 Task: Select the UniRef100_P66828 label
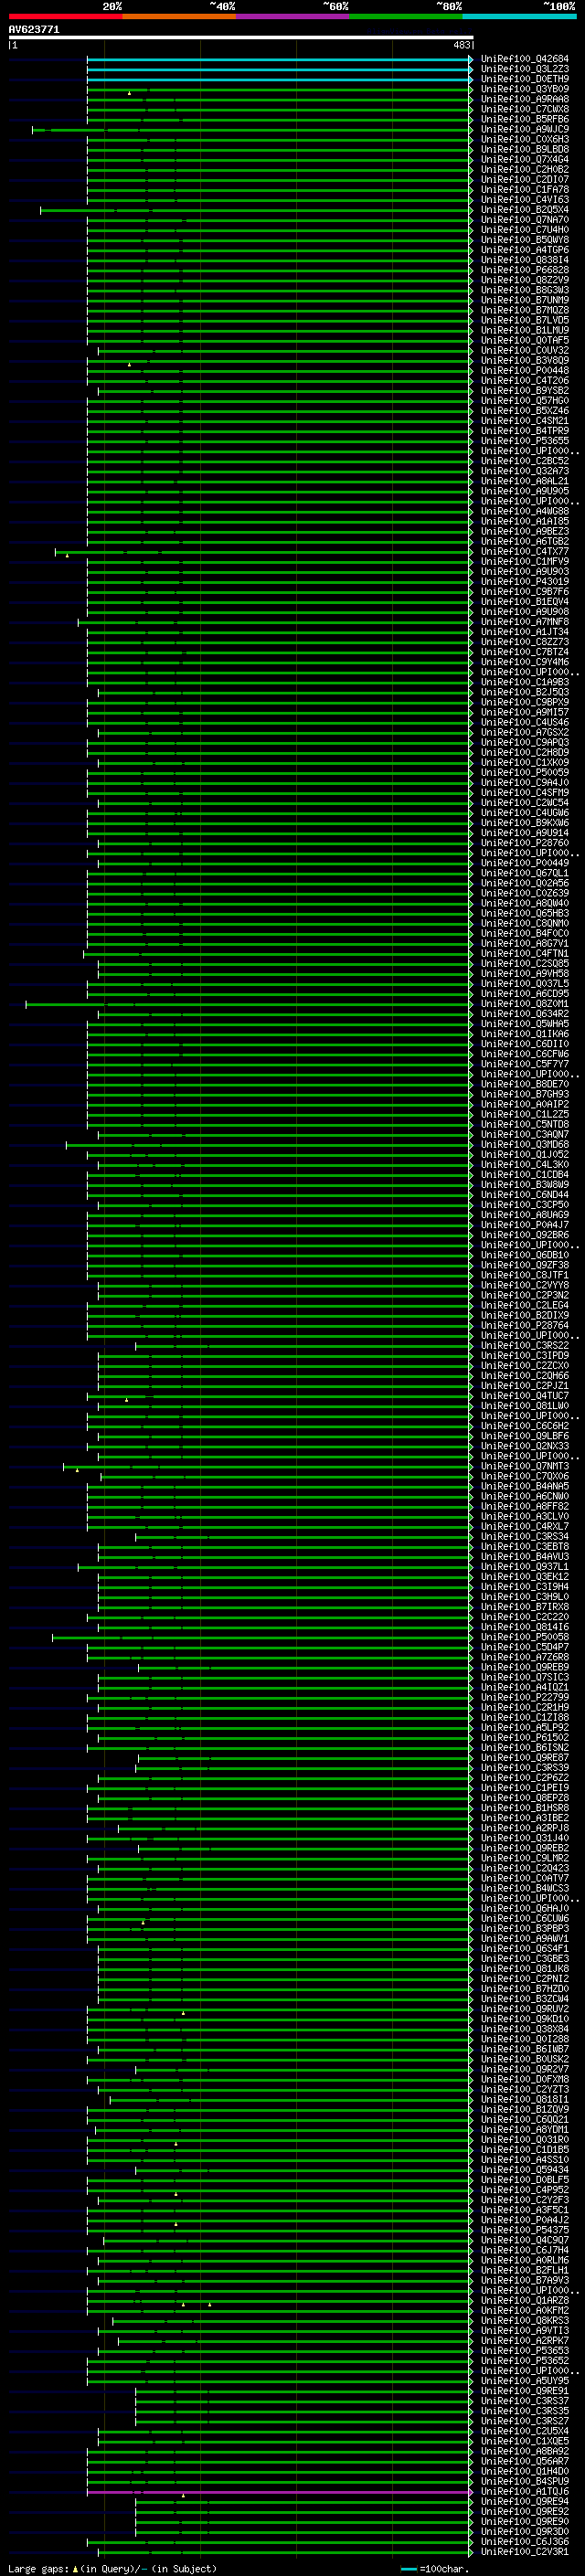coord(525,270)
